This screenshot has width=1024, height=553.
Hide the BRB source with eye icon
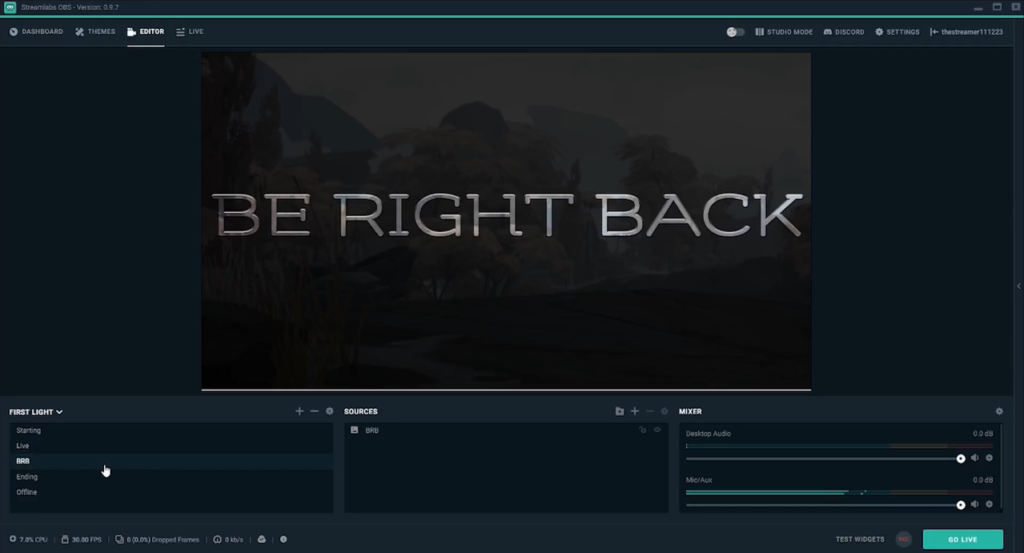[x=657, y=430]
